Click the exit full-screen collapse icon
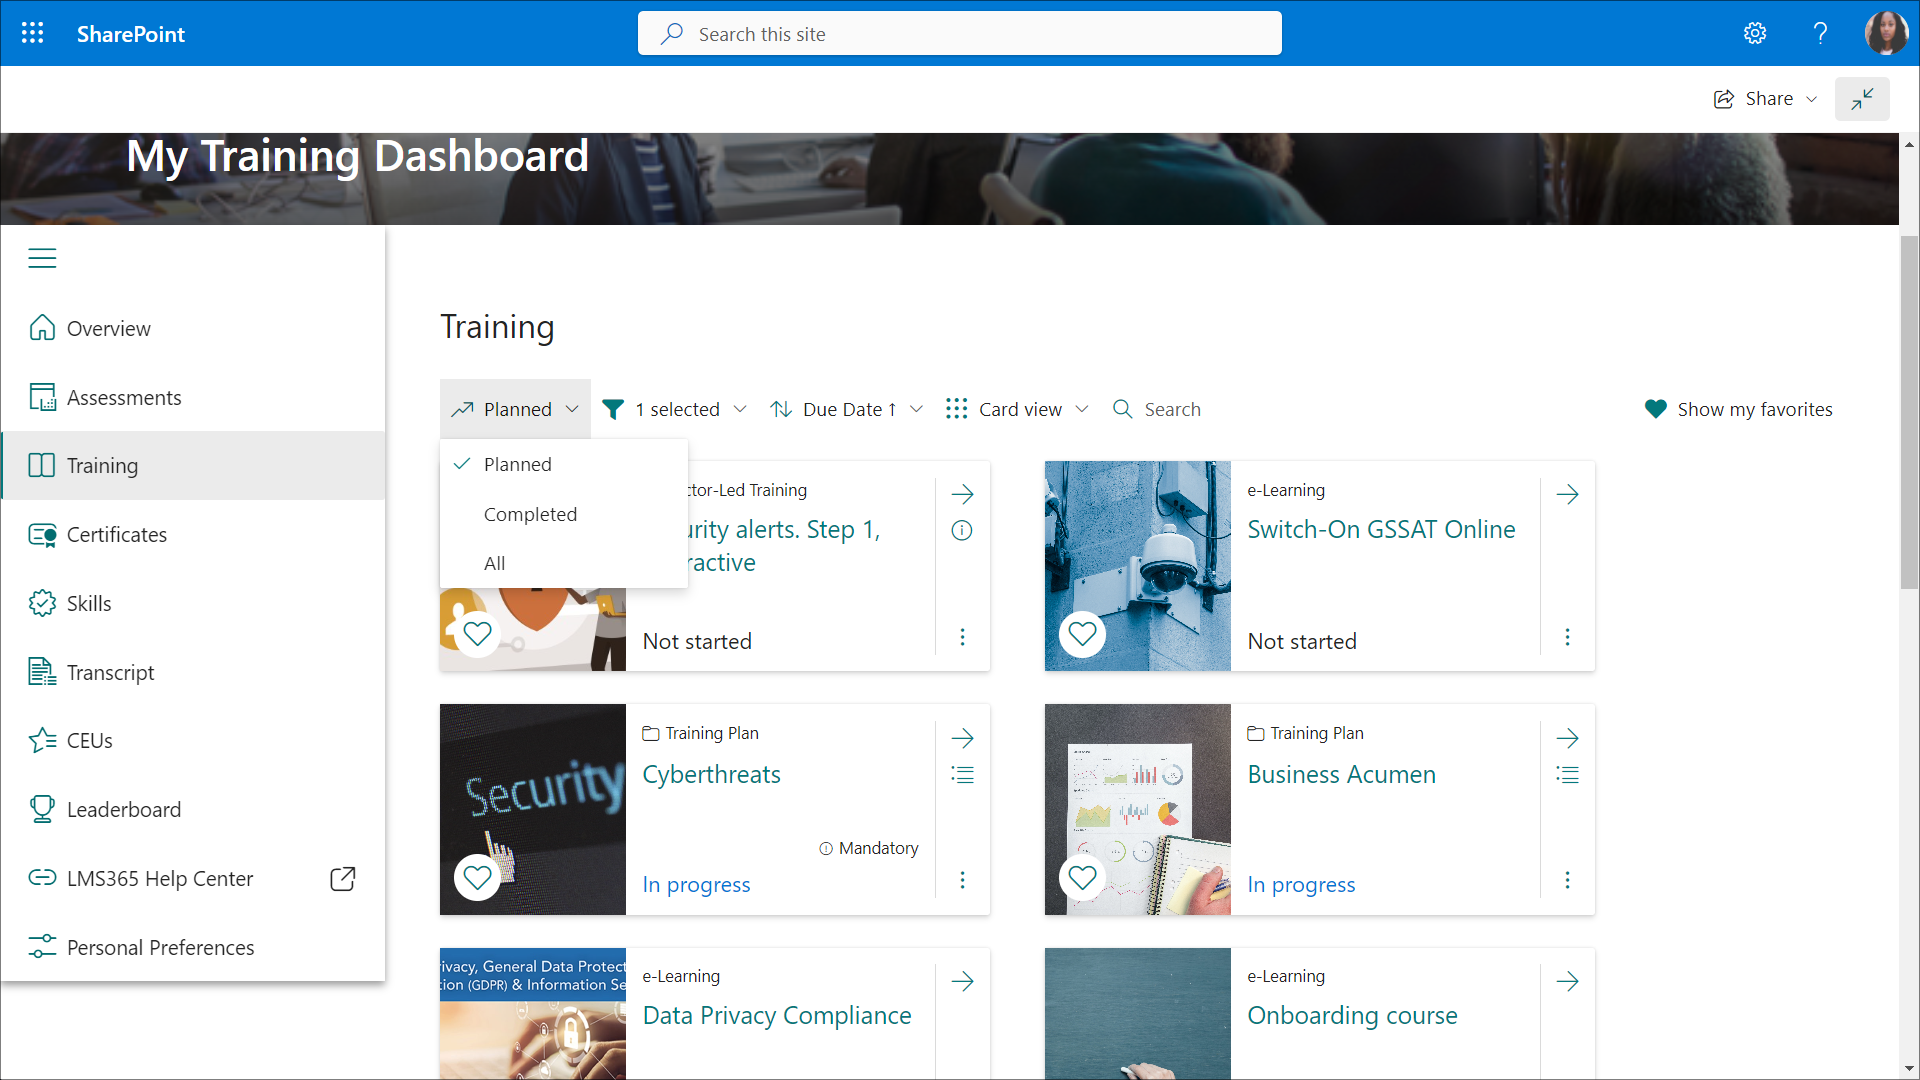 tap(1861, 99)
